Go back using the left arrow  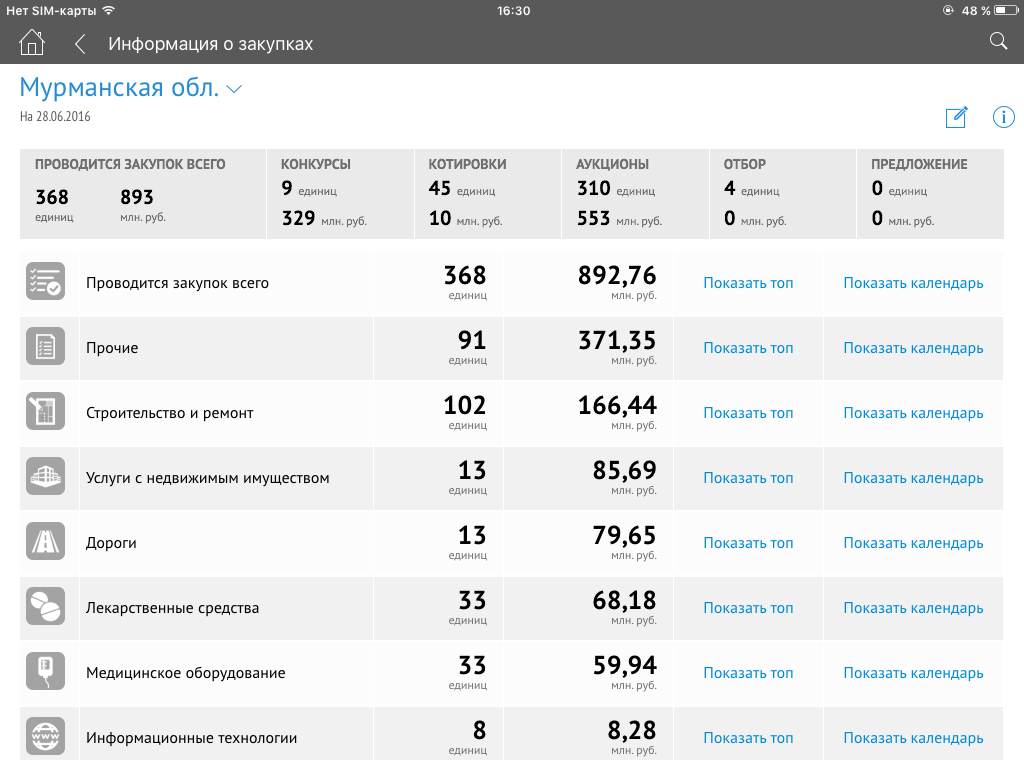click(80, 44)
